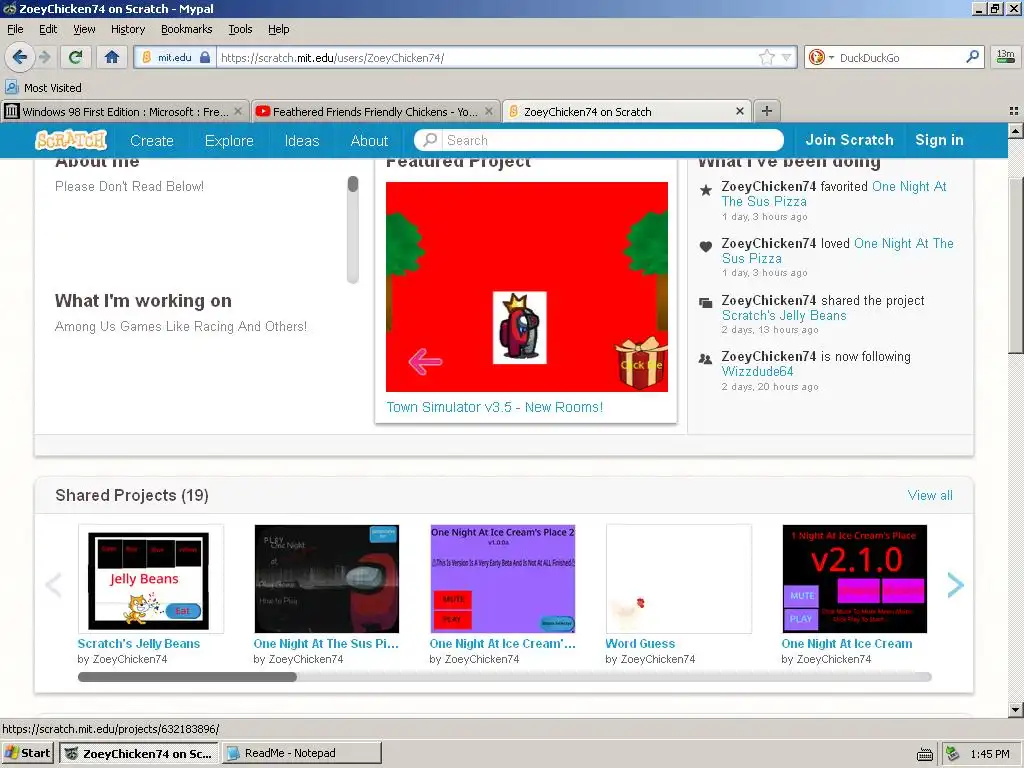
Task: Click the network connection tray icon
Action: click(952, 753)
